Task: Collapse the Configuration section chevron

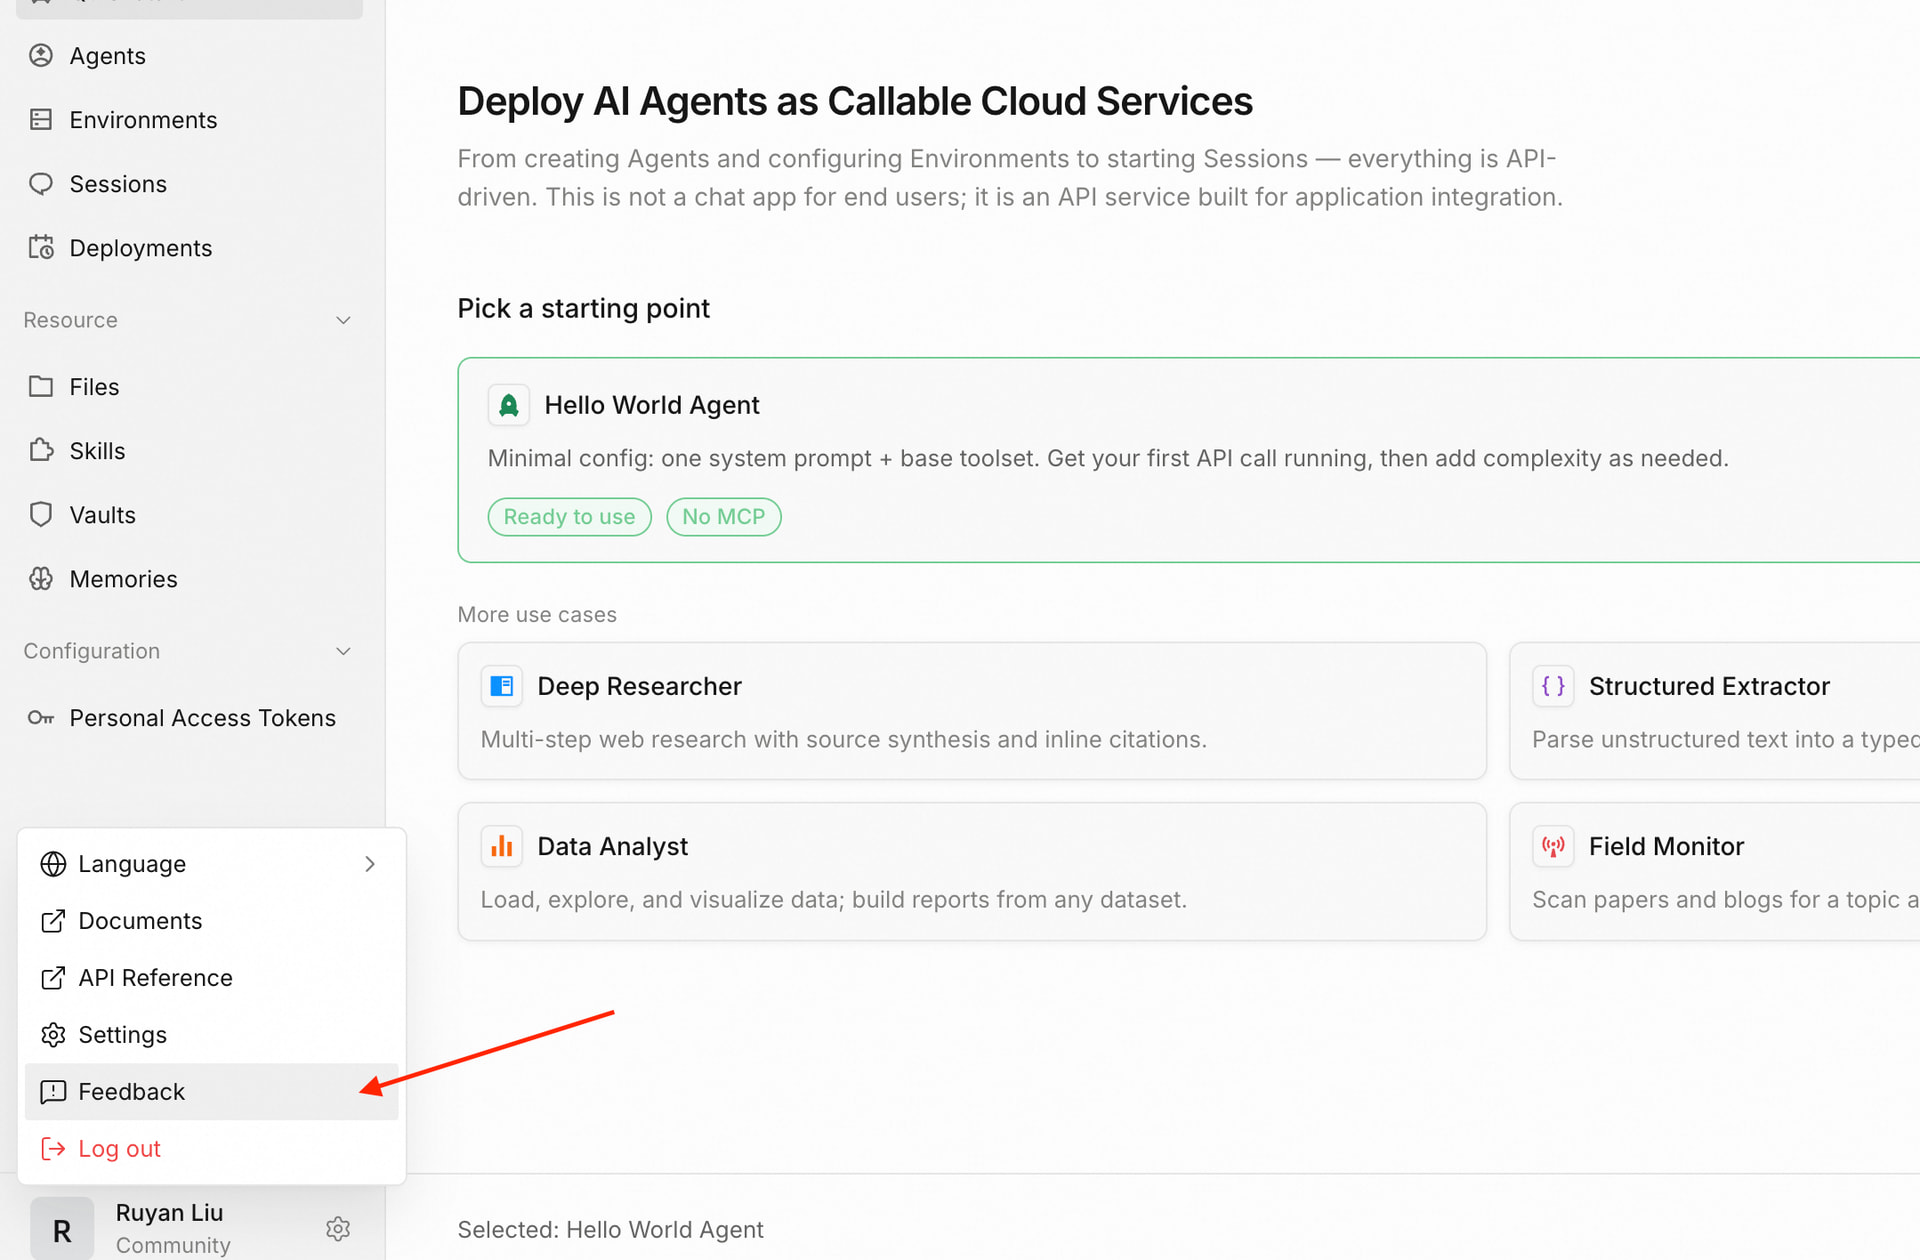Action: pos(343,651)
